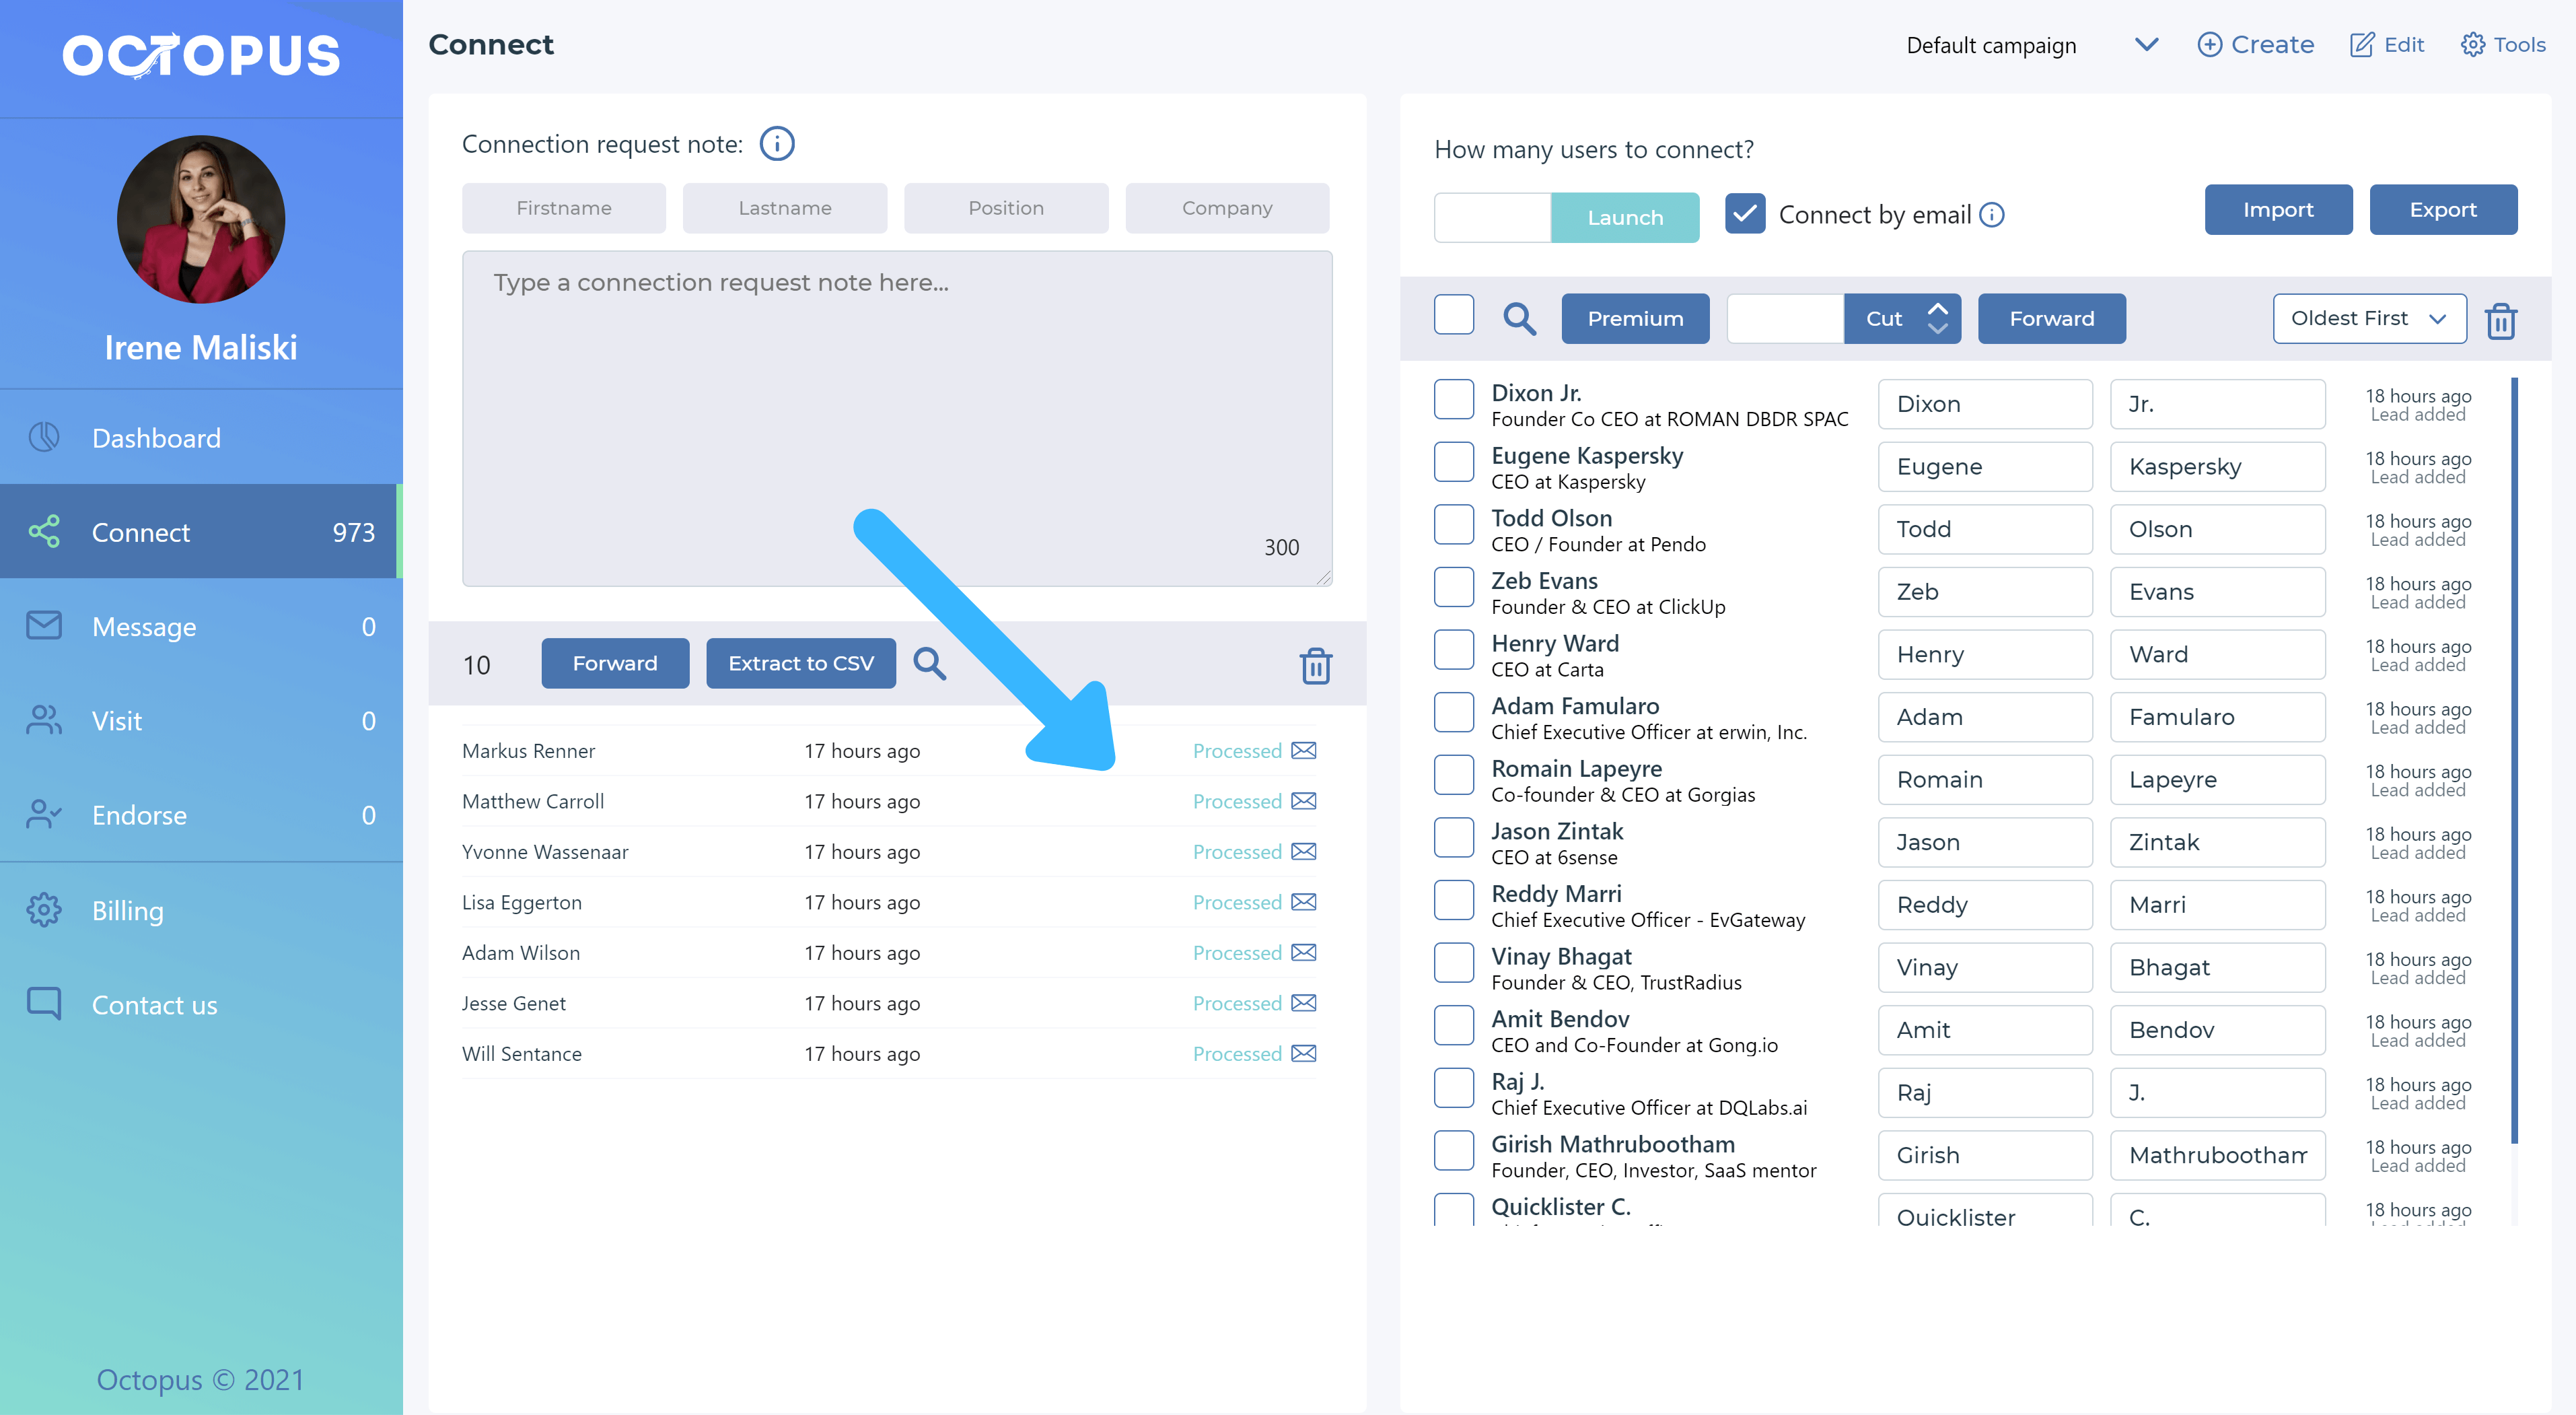Click the Billing sidebar icon

click(44, 909)
